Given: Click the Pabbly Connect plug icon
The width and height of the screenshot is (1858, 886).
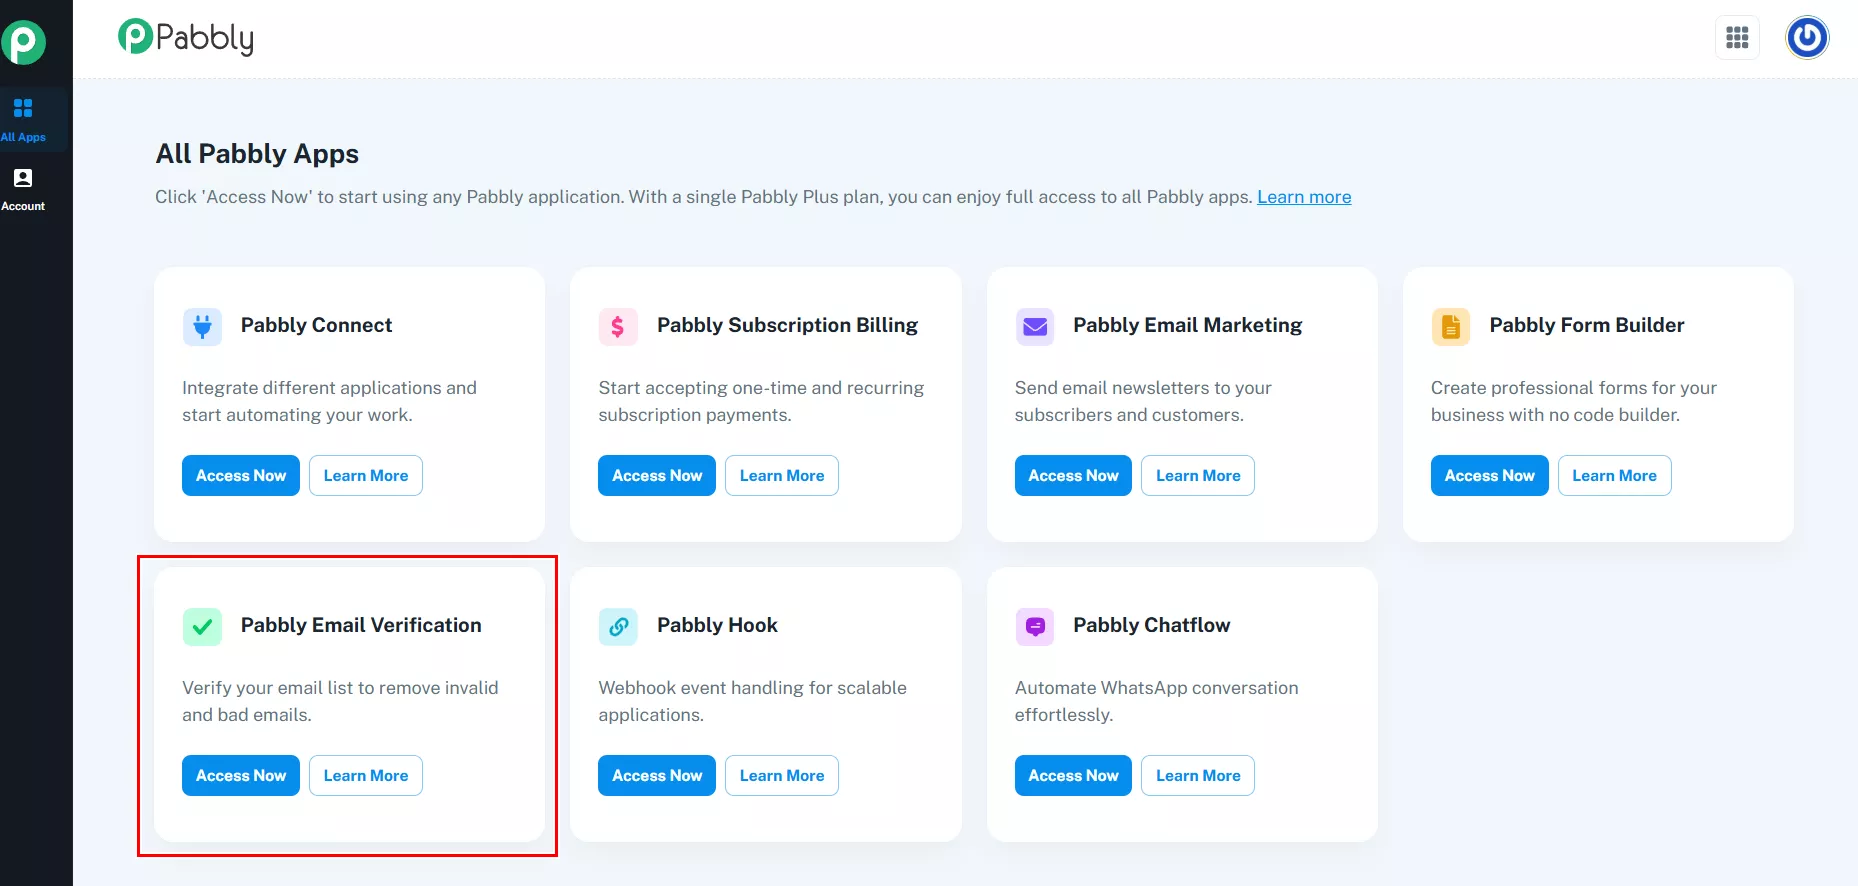Looking at the screenshot, I should coord(202,326).
